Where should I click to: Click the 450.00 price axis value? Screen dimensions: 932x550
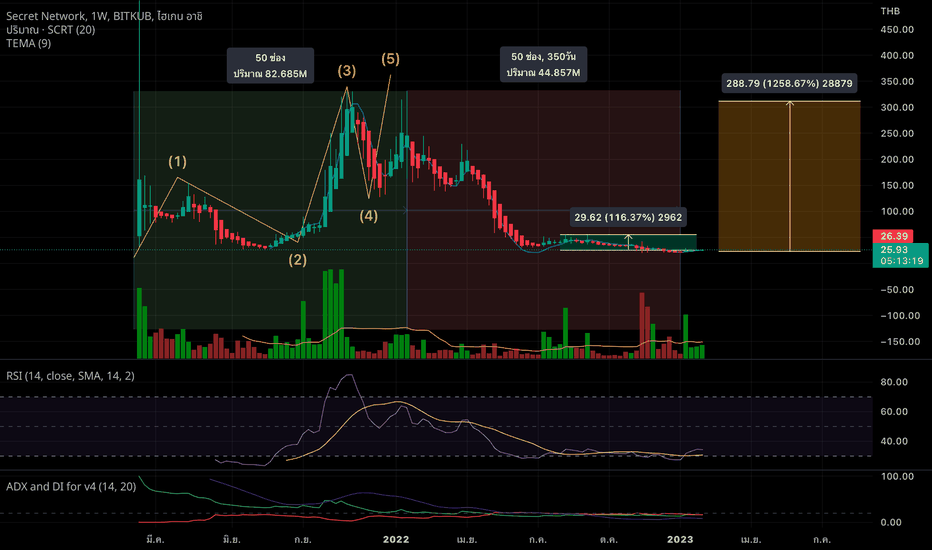point(897,29)
